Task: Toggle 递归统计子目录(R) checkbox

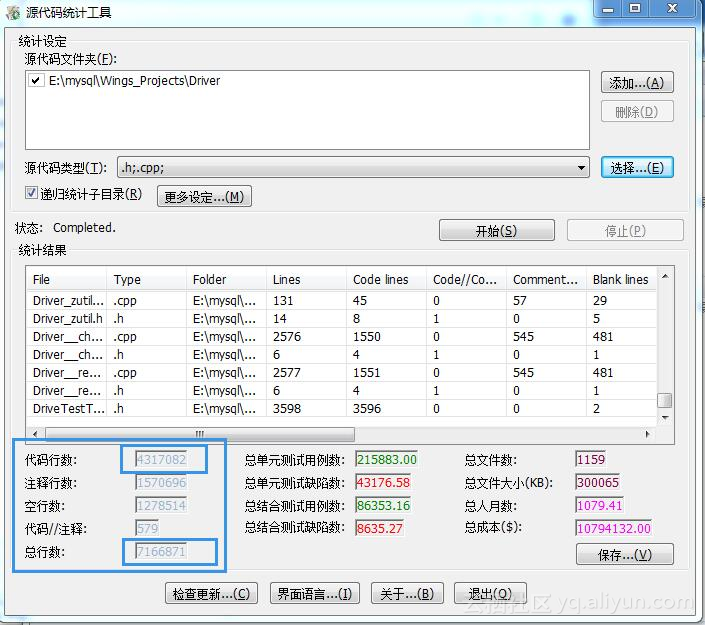Action: tap(31, 193)
